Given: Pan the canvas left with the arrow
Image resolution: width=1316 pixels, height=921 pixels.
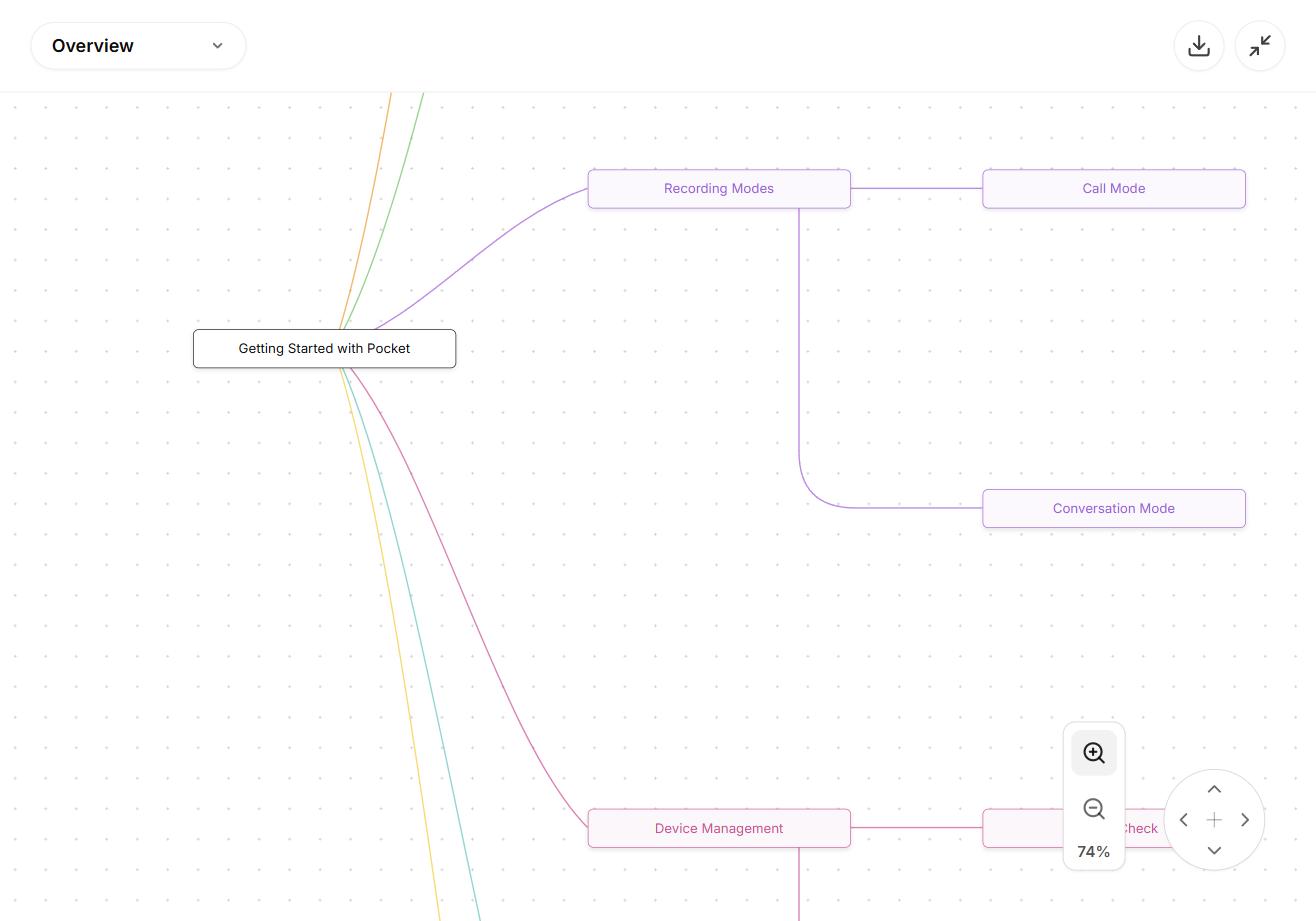Looking at the screenshot, I should [1184, 820].
